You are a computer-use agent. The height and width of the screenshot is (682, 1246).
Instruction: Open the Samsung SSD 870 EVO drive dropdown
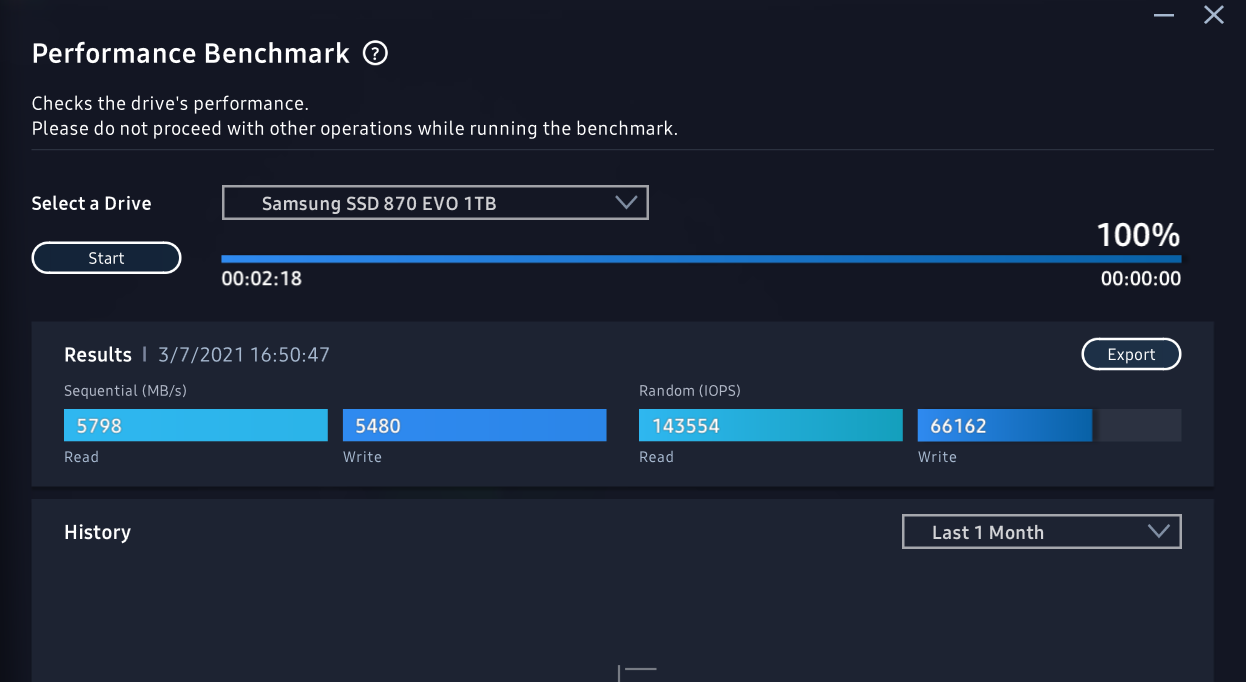click(435, 203)
